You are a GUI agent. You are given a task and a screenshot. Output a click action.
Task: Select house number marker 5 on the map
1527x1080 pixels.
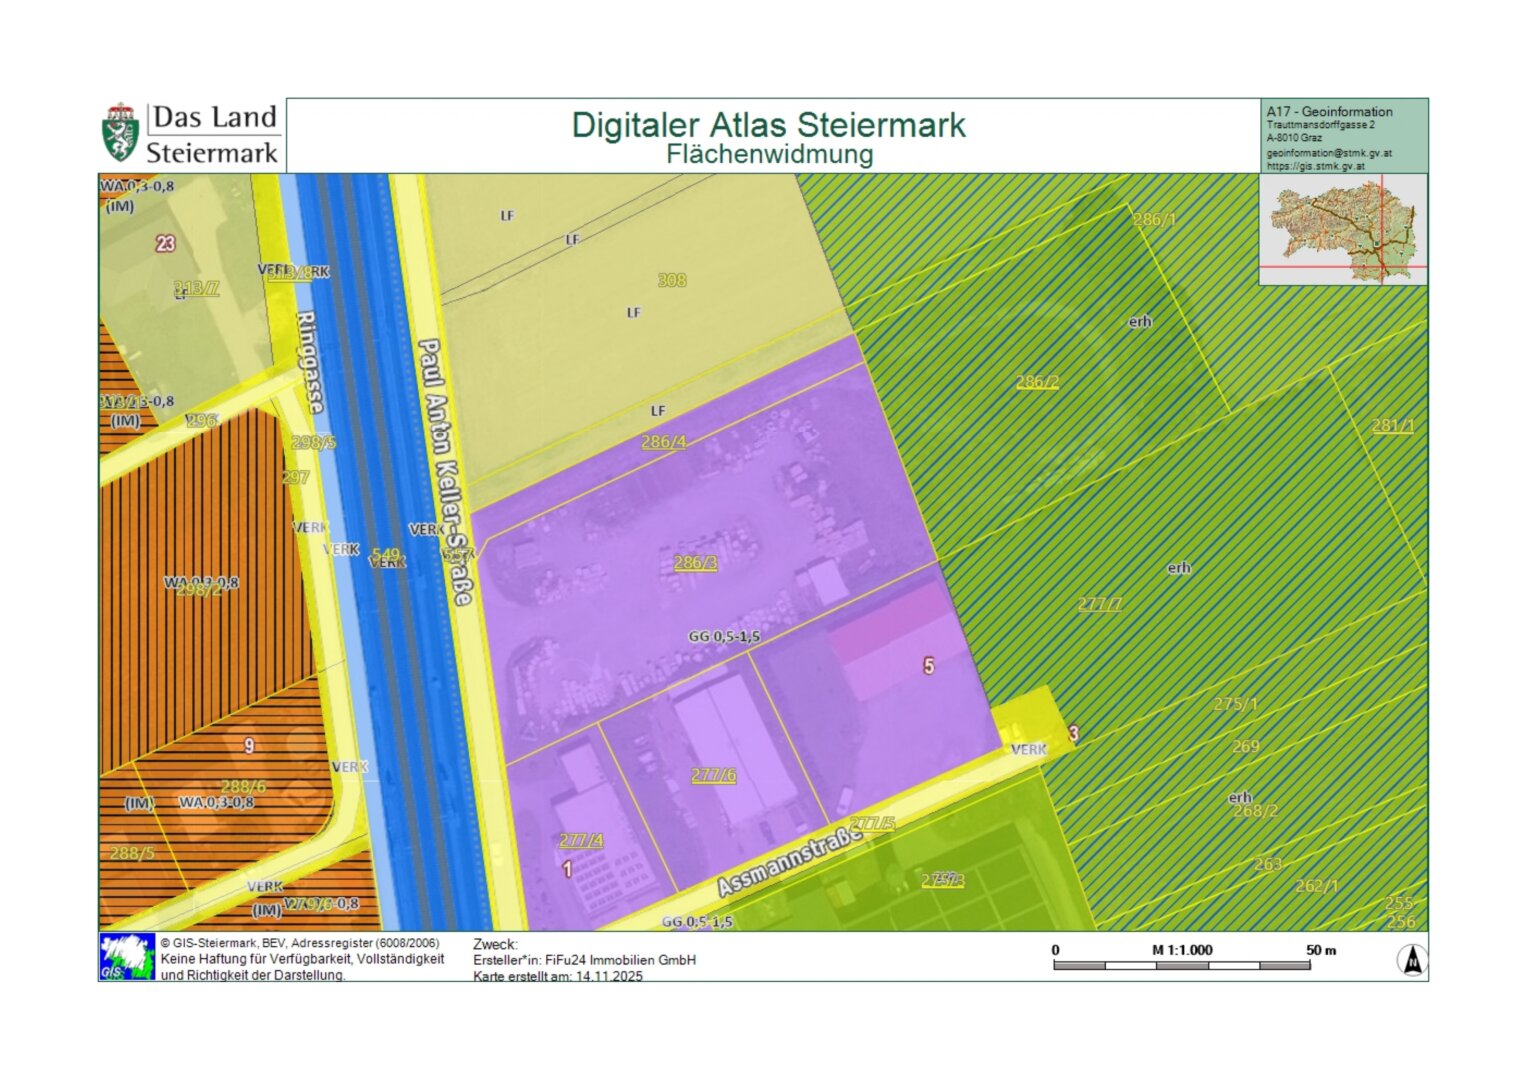coord(929,666)
